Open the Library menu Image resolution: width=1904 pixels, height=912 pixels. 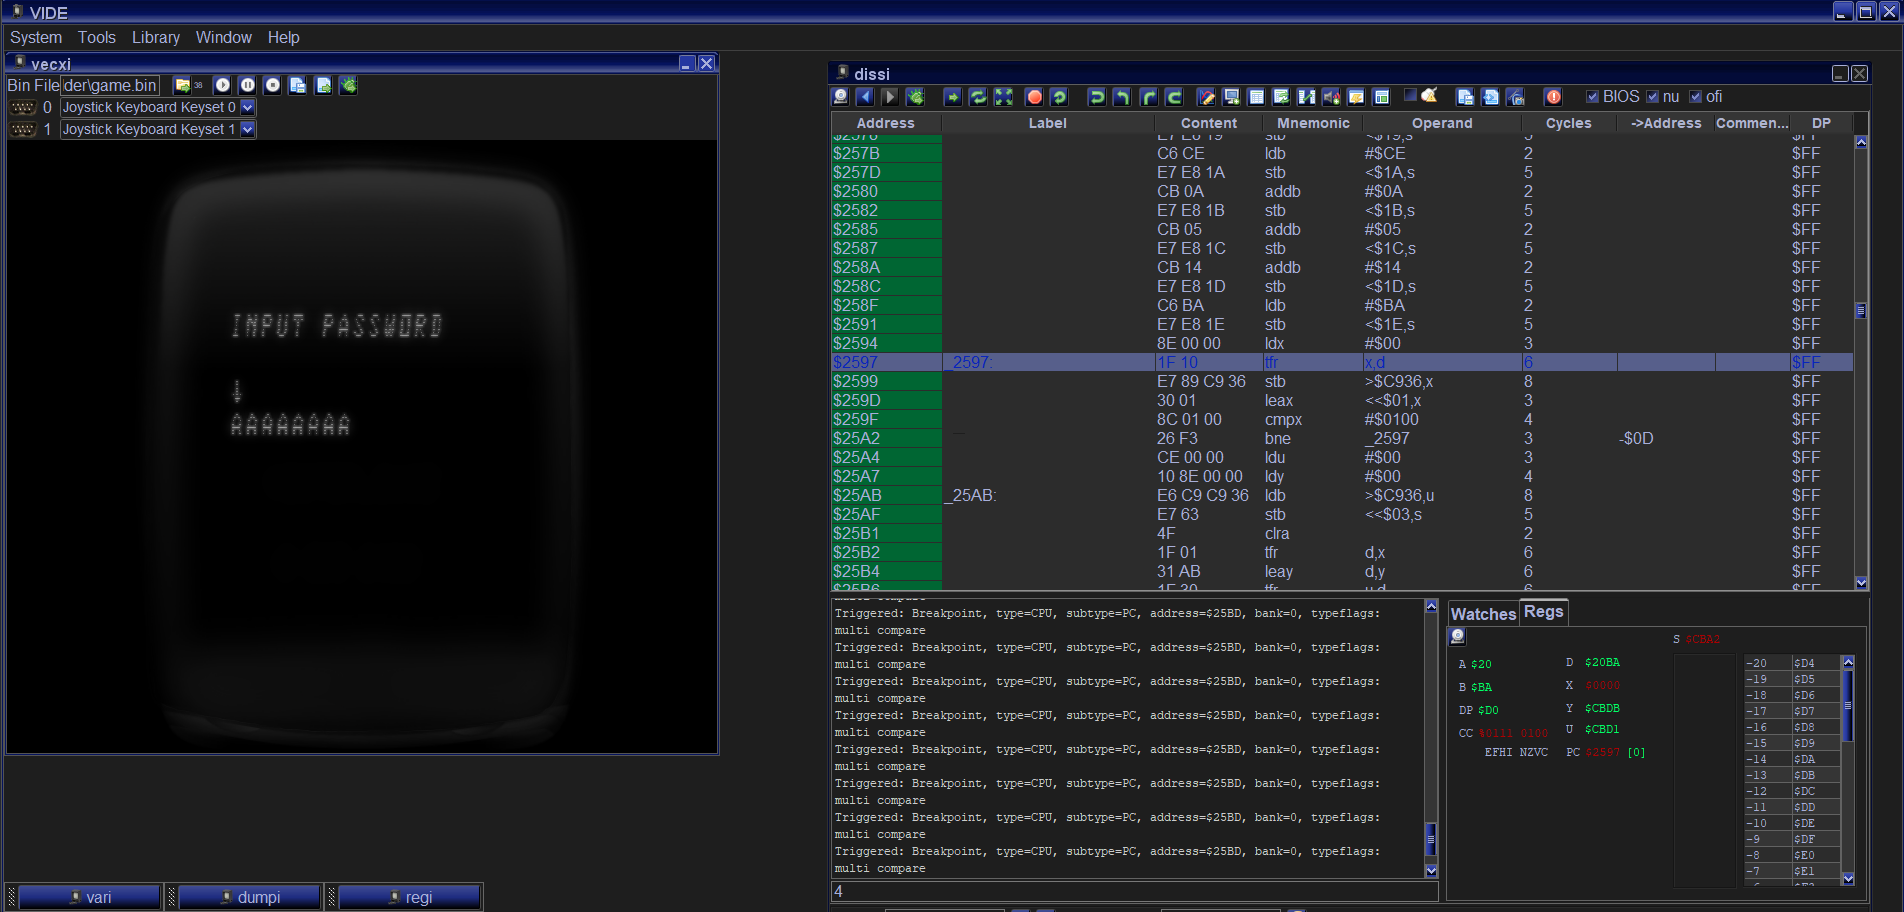pyautogui.click(x=156, y=37)
